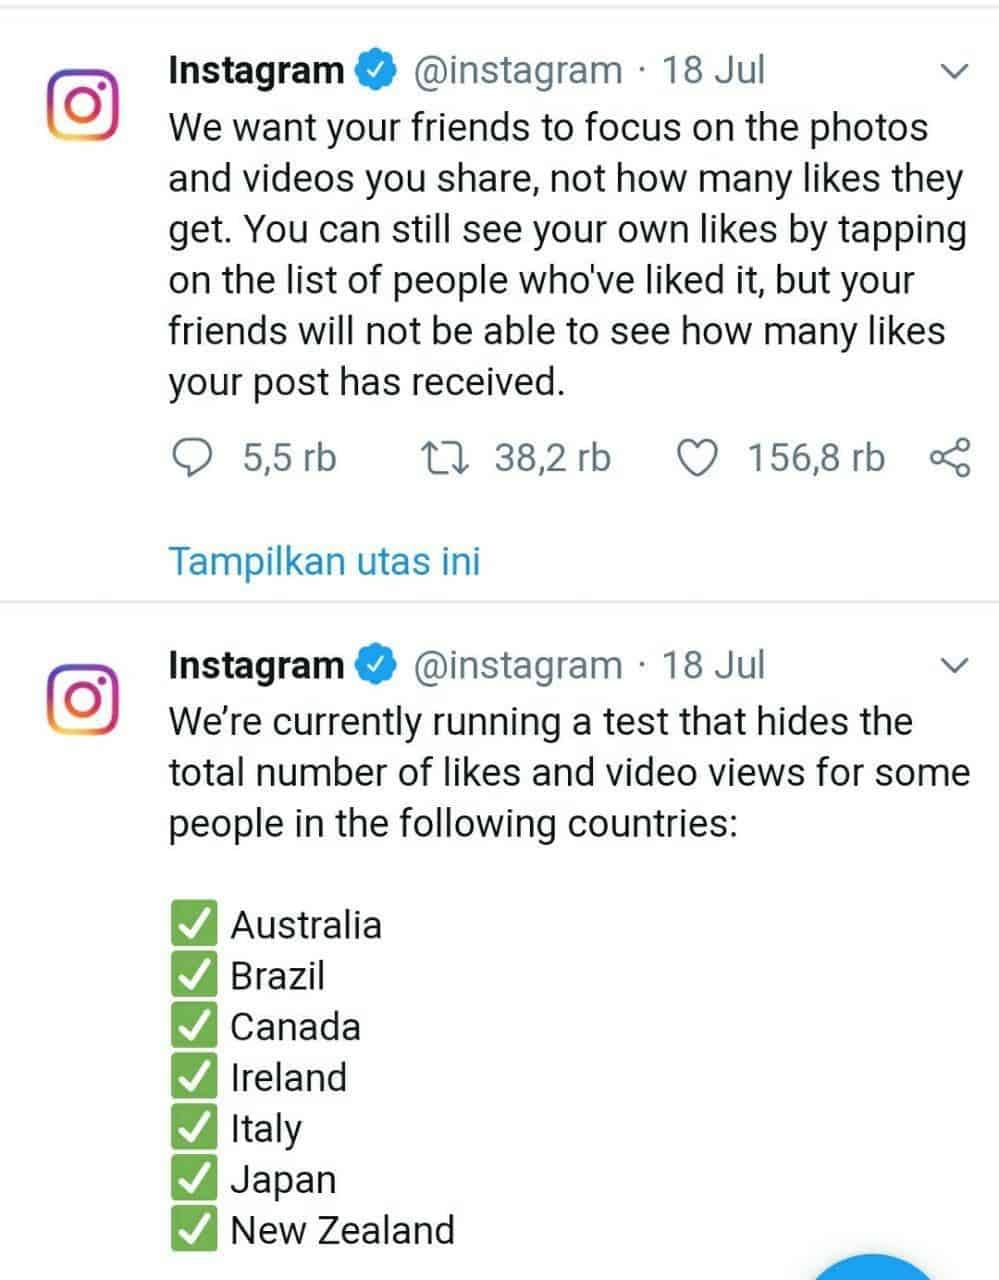Select the Instagram username on the first tweet

click(258, 68)
